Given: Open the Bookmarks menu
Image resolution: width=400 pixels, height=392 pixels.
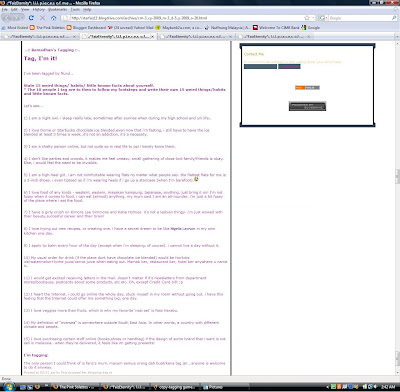Looking at the screenshot, I should click(57, 9).
